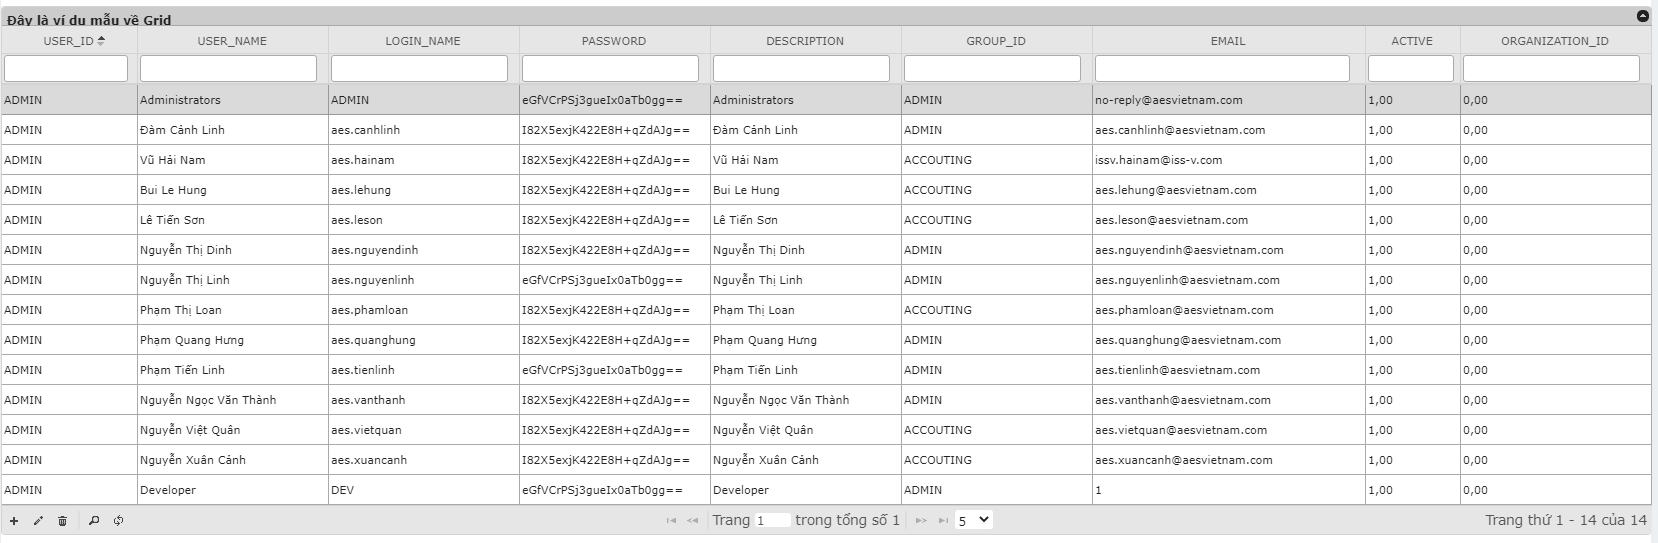Image resolution: width=1658 pixels, height=543 pixels.
Task: Focus the EMAIL filter input
Action: coord(1222,68)
